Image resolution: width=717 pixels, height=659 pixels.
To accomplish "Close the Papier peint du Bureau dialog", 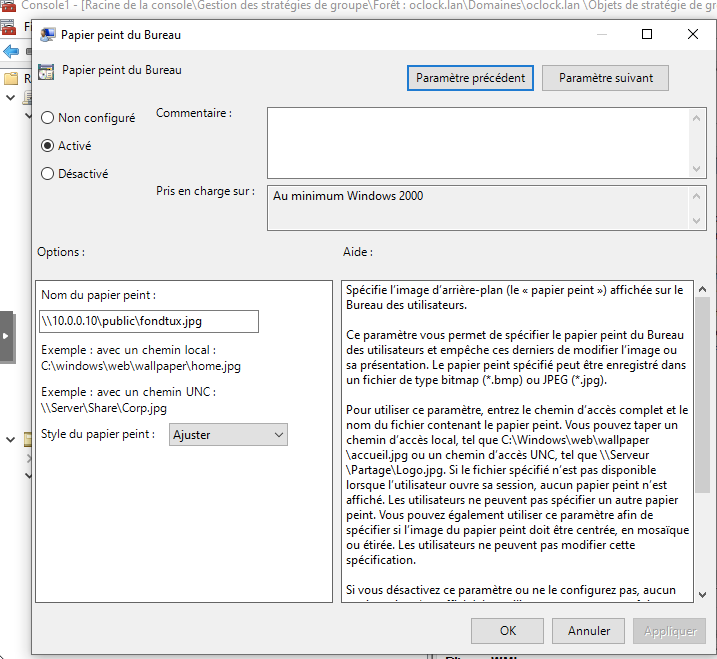I will point(693,34).
